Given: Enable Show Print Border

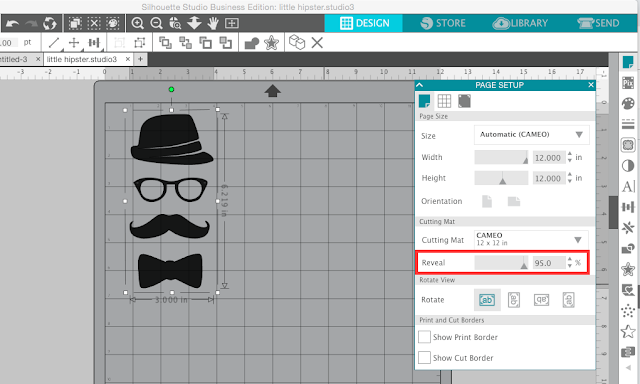Looking at the screenshot, I should pyautogui.click(x=424, y=337).
